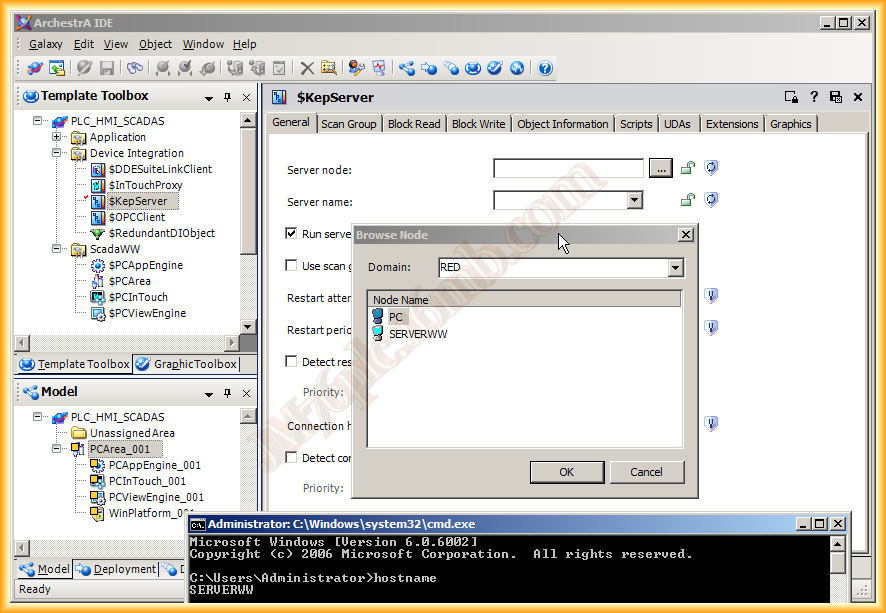Click the Delete (X) toolbar icon
Screen dimensions: 886x613
307,68
